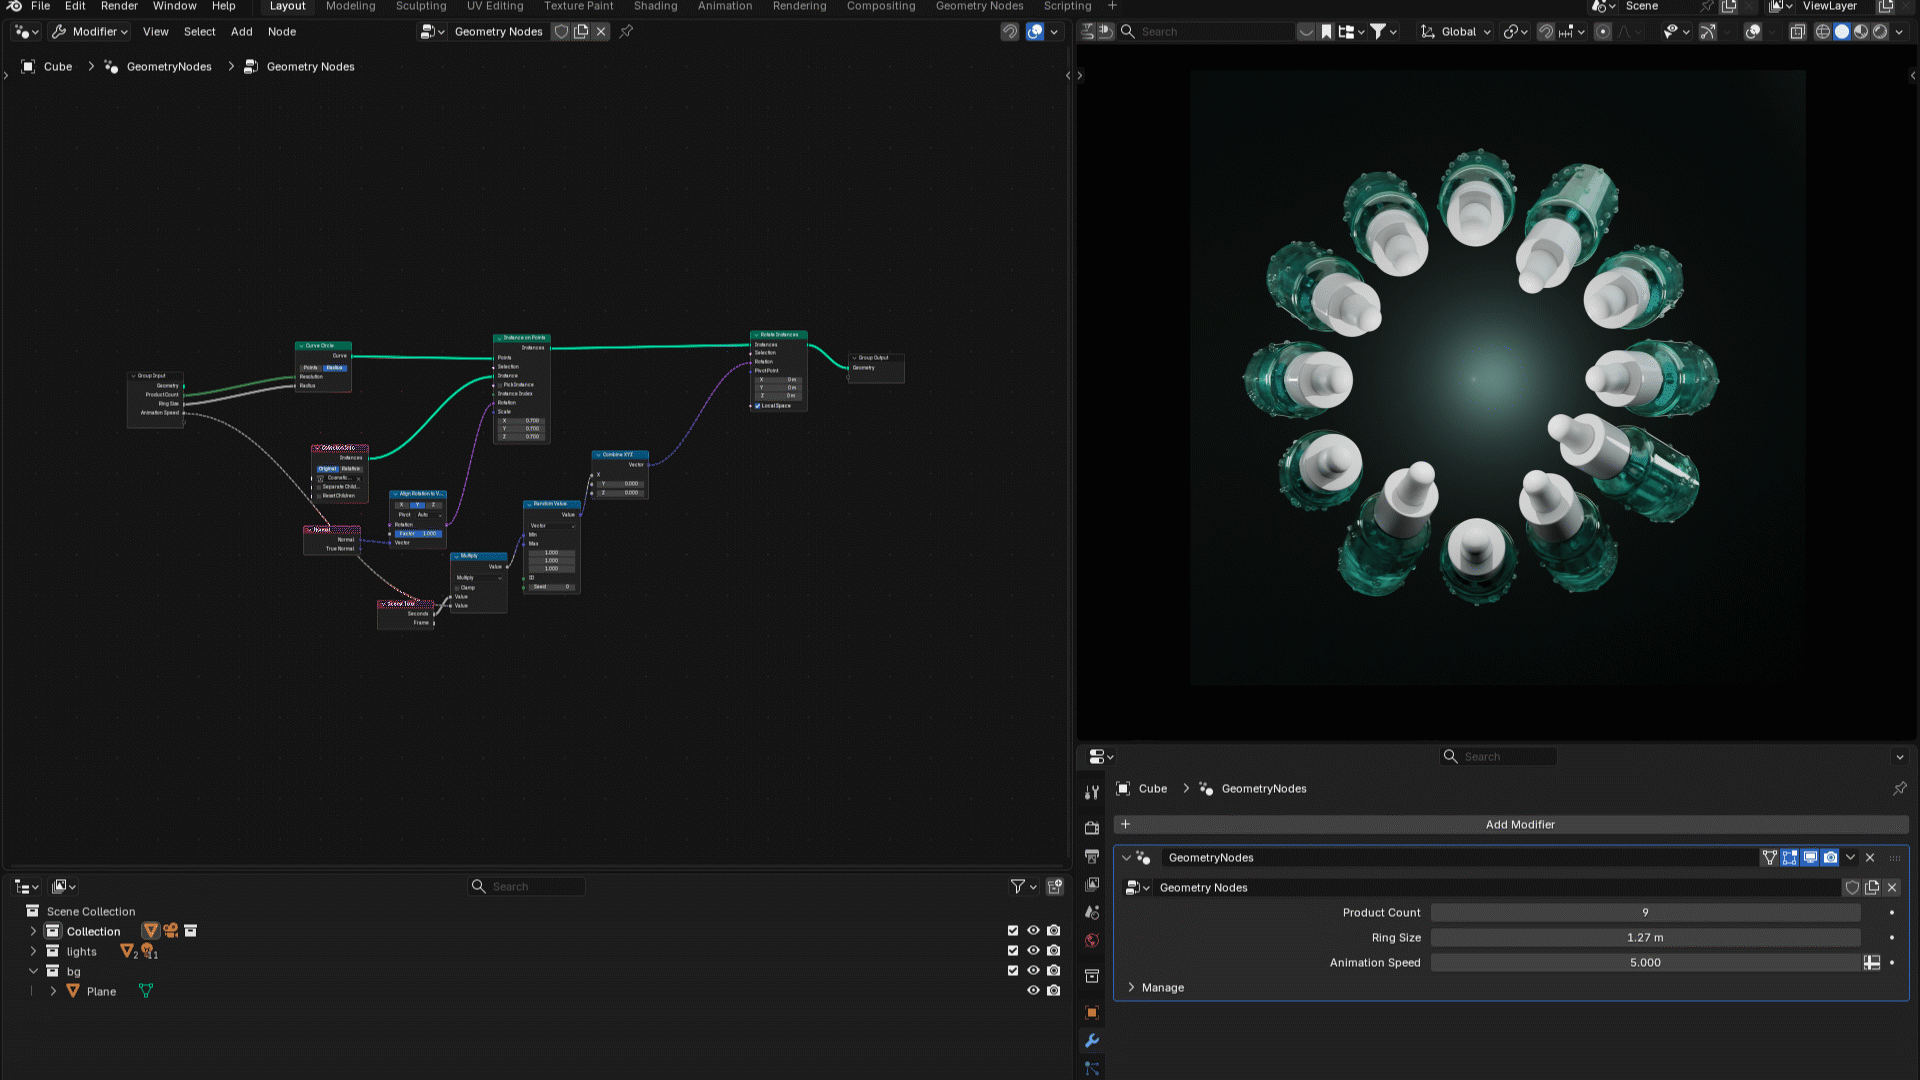This screenshot has height=1080, width=1920.
Task: Click the Animation Speed value field
Action: point(1645,962)
